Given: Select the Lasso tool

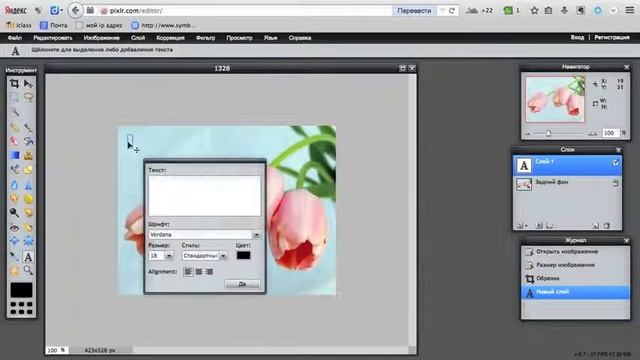Looking at the screenshot, I should pyautogui.click(x=28, y=97).
